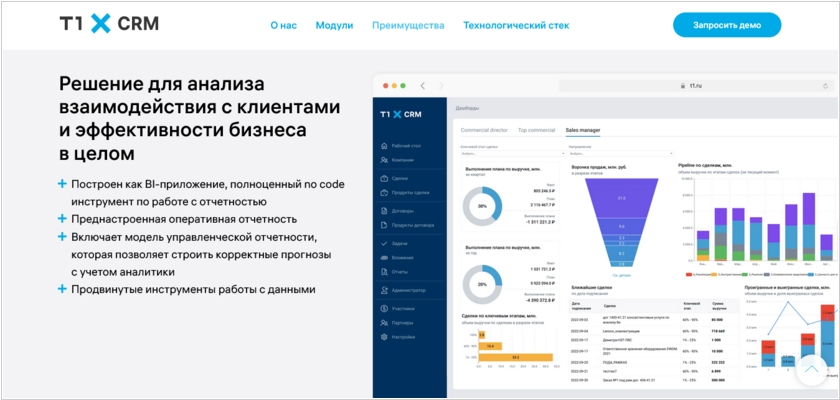The width and height of the screenshot is (840, 400).
Task: Select the Sales manager tab
Action: pos(583,130)
